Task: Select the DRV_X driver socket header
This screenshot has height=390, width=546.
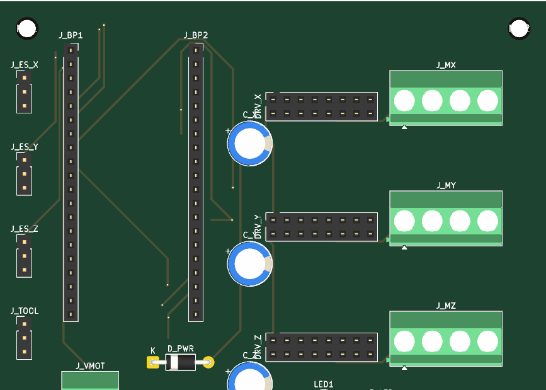Action: [x=321, y=107]
